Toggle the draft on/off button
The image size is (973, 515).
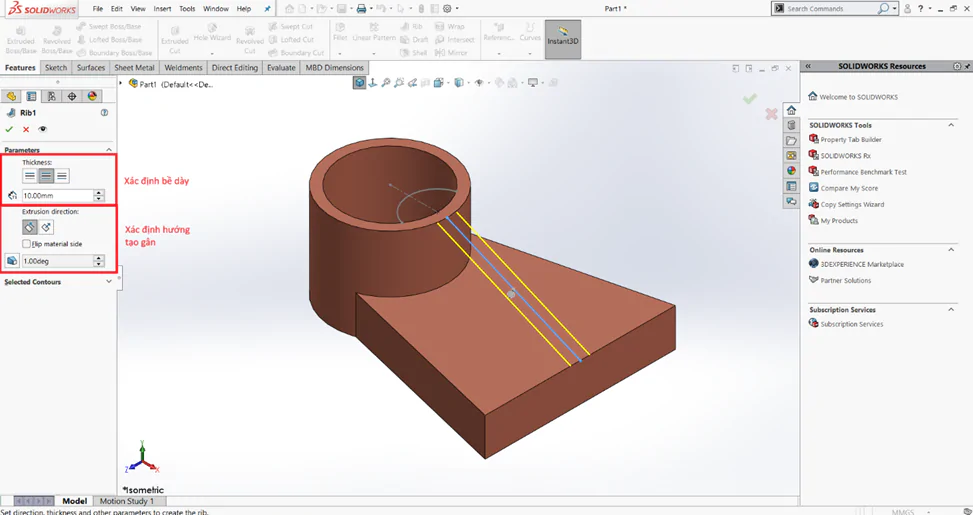click(12, 261)
